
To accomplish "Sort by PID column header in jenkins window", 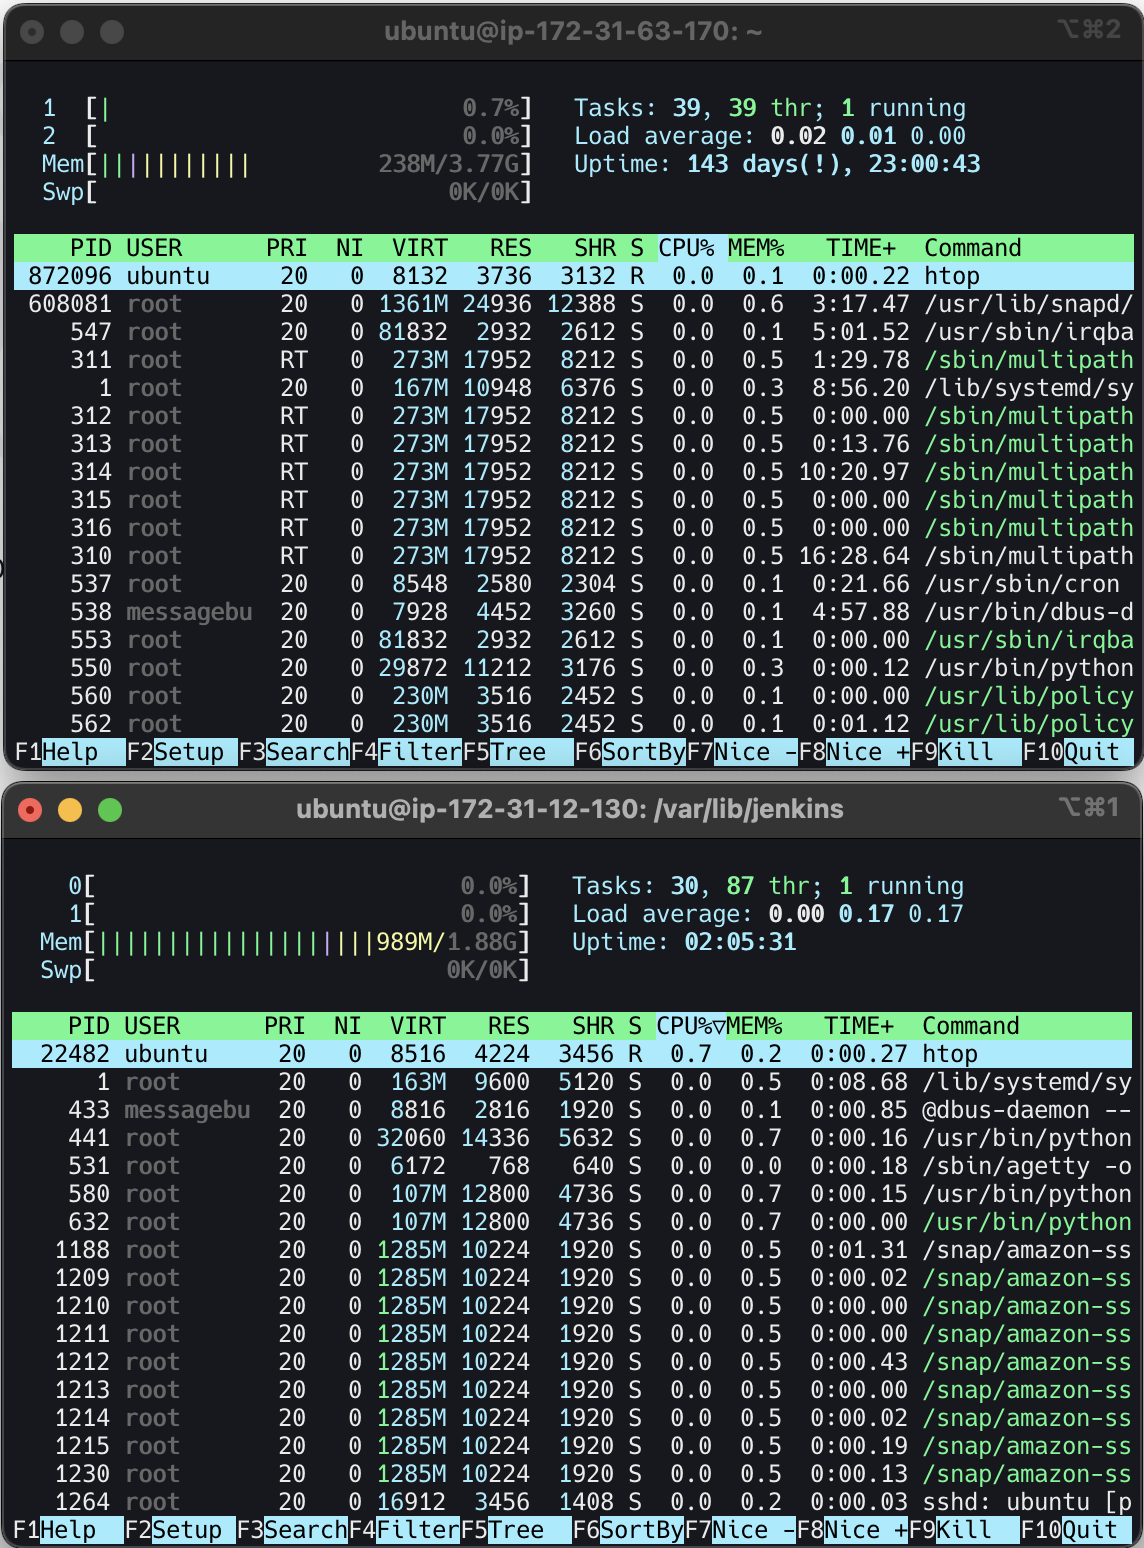I will click(88, 1026).
